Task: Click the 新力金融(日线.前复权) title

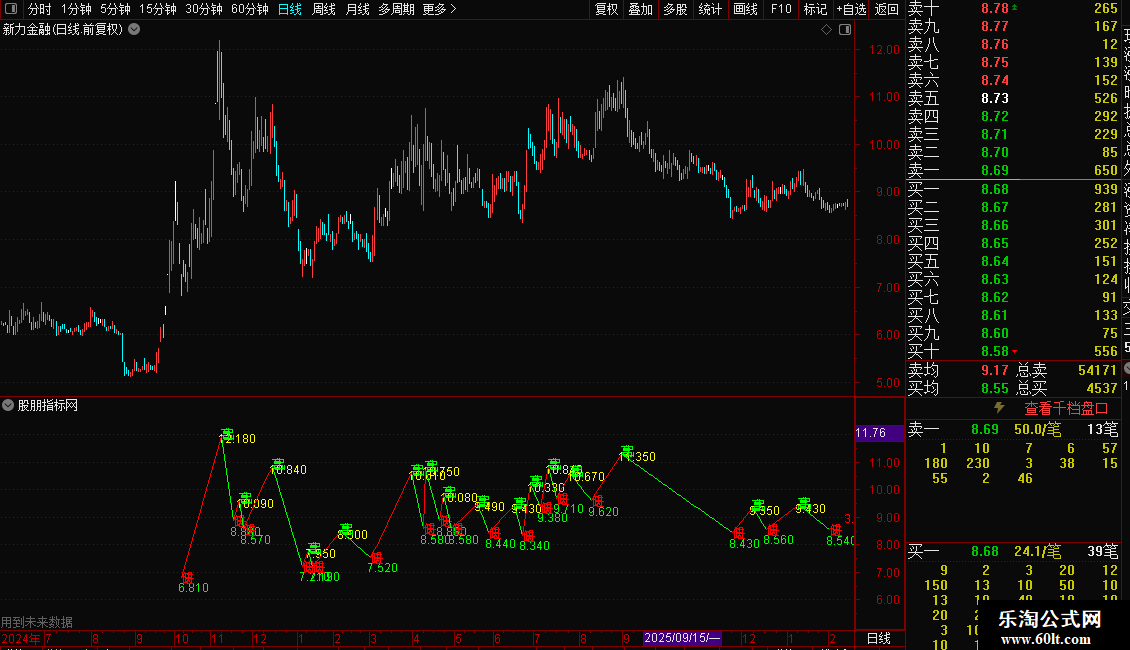Action: tap(63, 30)
